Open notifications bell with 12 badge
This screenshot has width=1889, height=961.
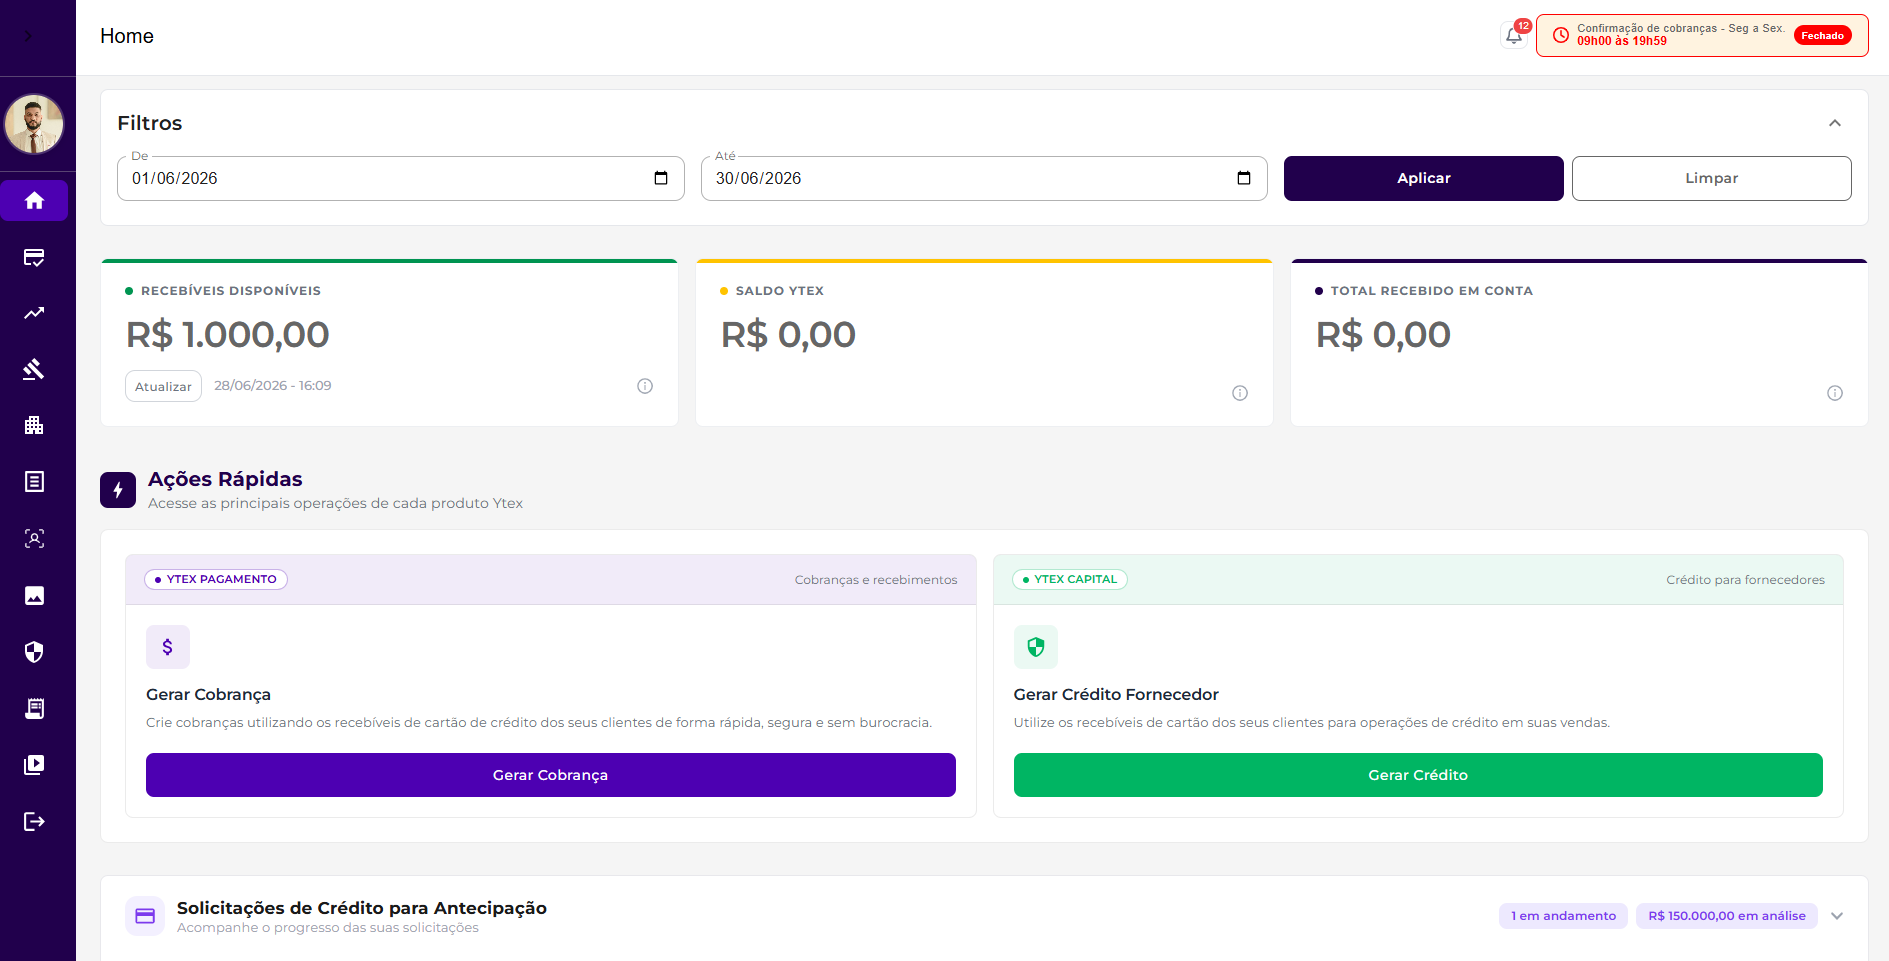[x=1514, y=36]
